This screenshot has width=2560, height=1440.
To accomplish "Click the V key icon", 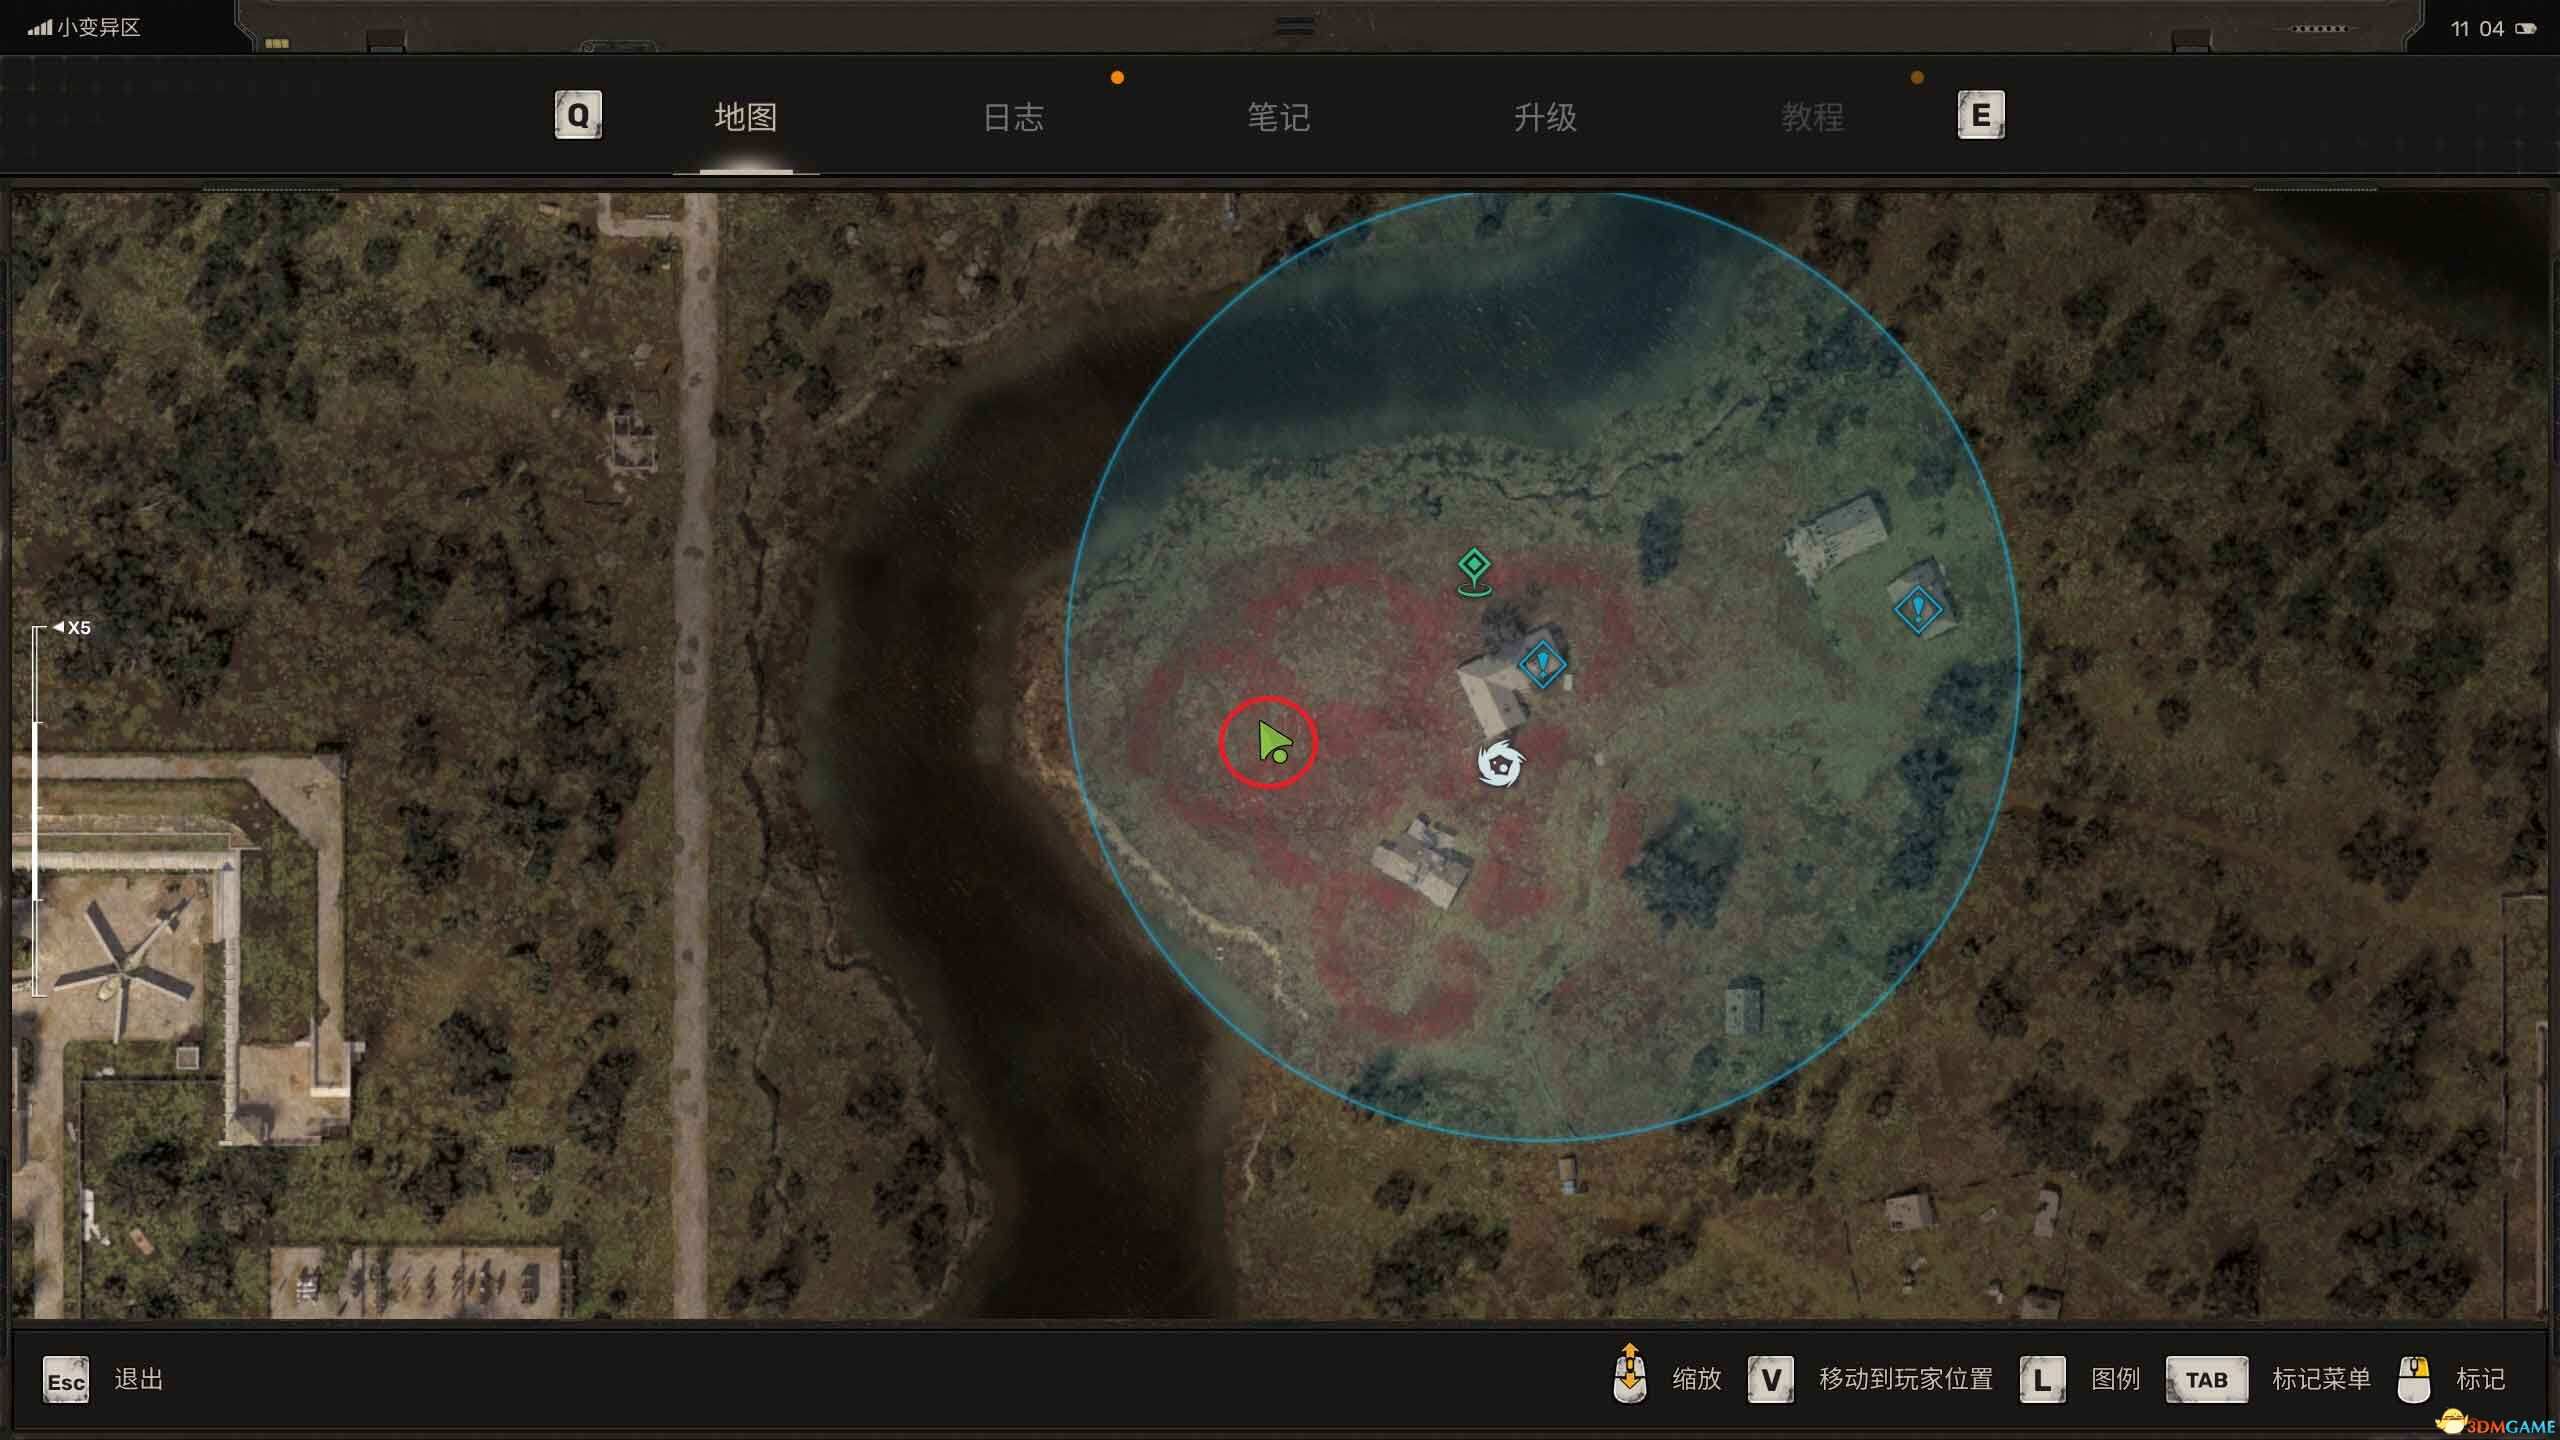I will click(x=1771, y=1381).
